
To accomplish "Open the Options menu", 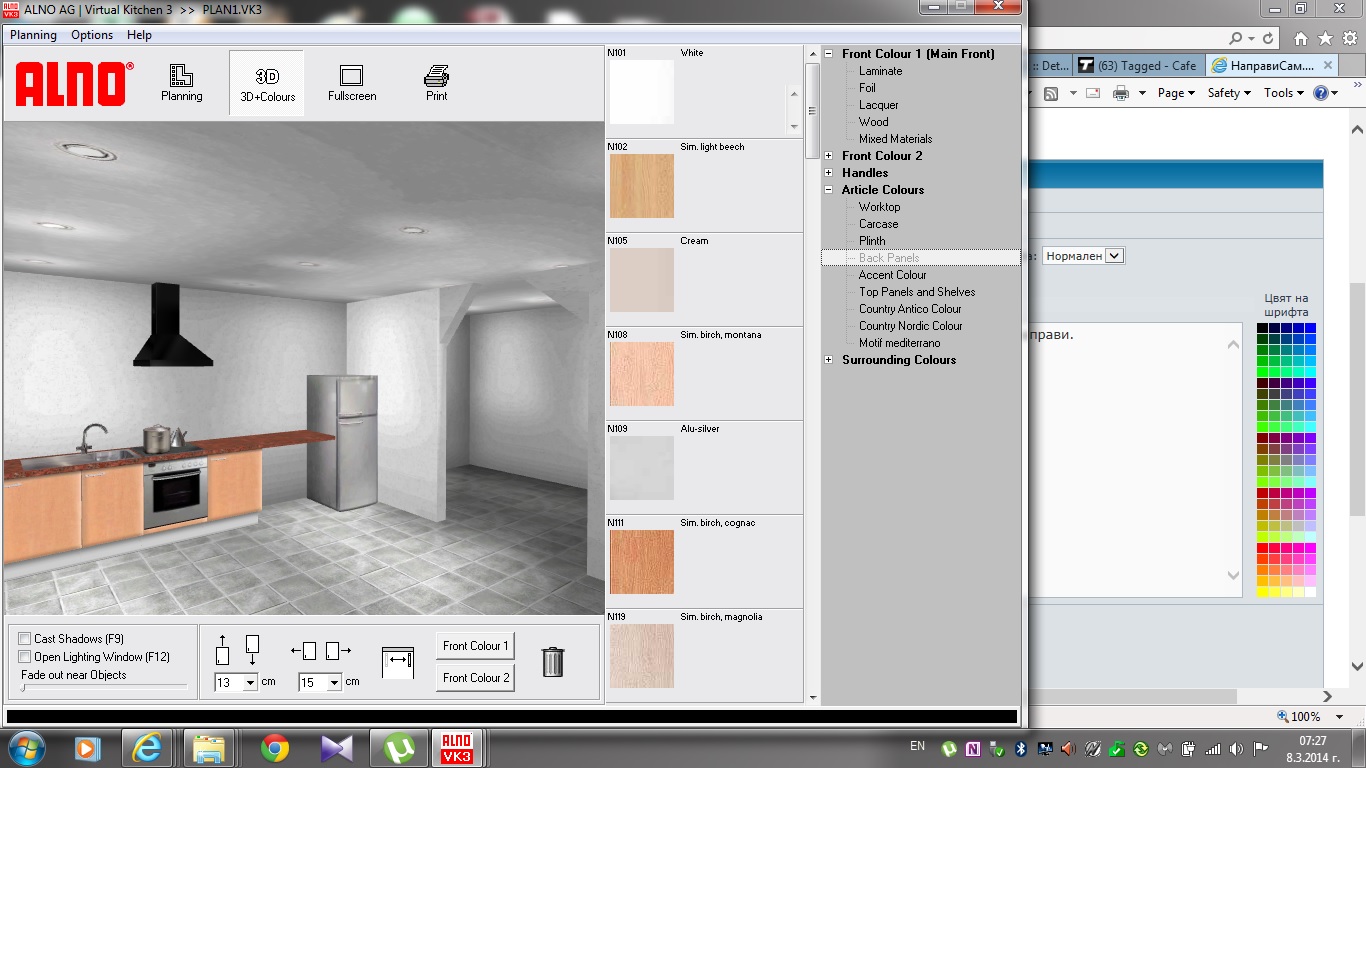I will (x=92, y=35).
